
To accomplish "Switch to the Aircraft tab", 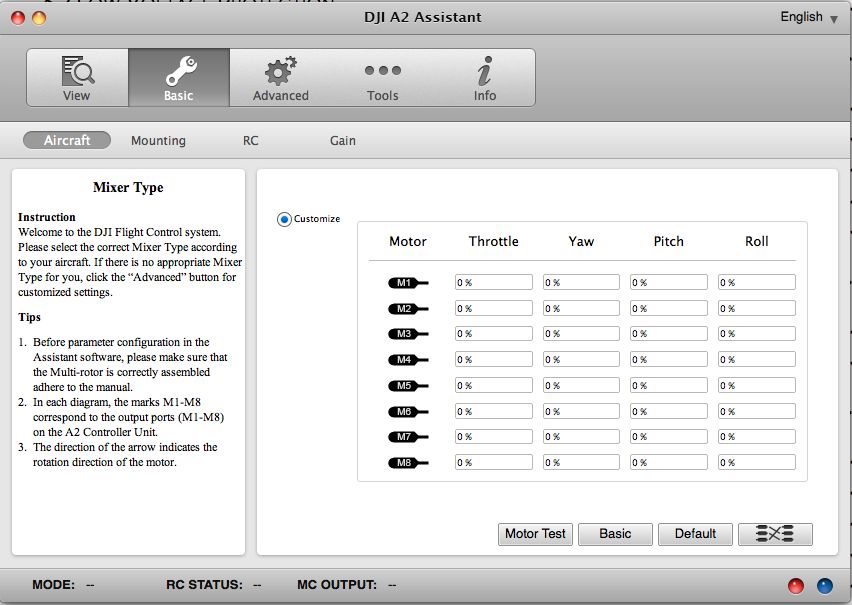I will click(x=67, y=140).
